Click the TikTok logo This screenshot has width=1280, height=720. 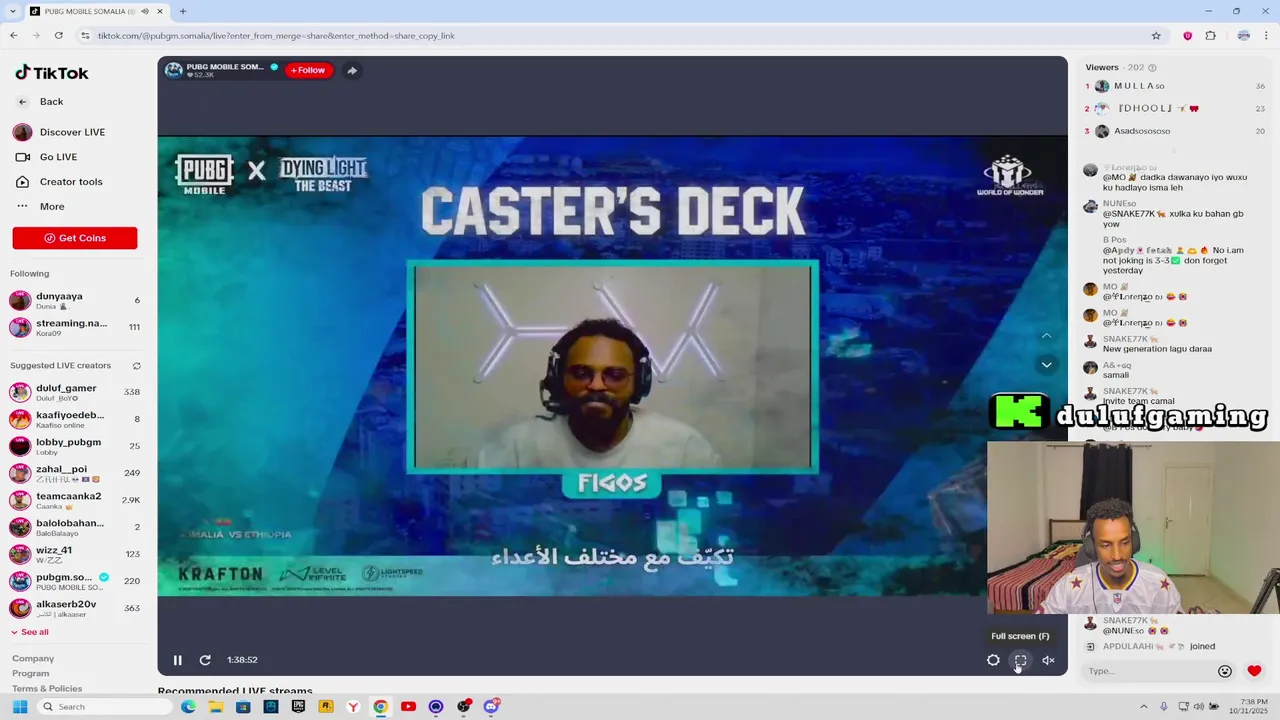tap(51, 73)
